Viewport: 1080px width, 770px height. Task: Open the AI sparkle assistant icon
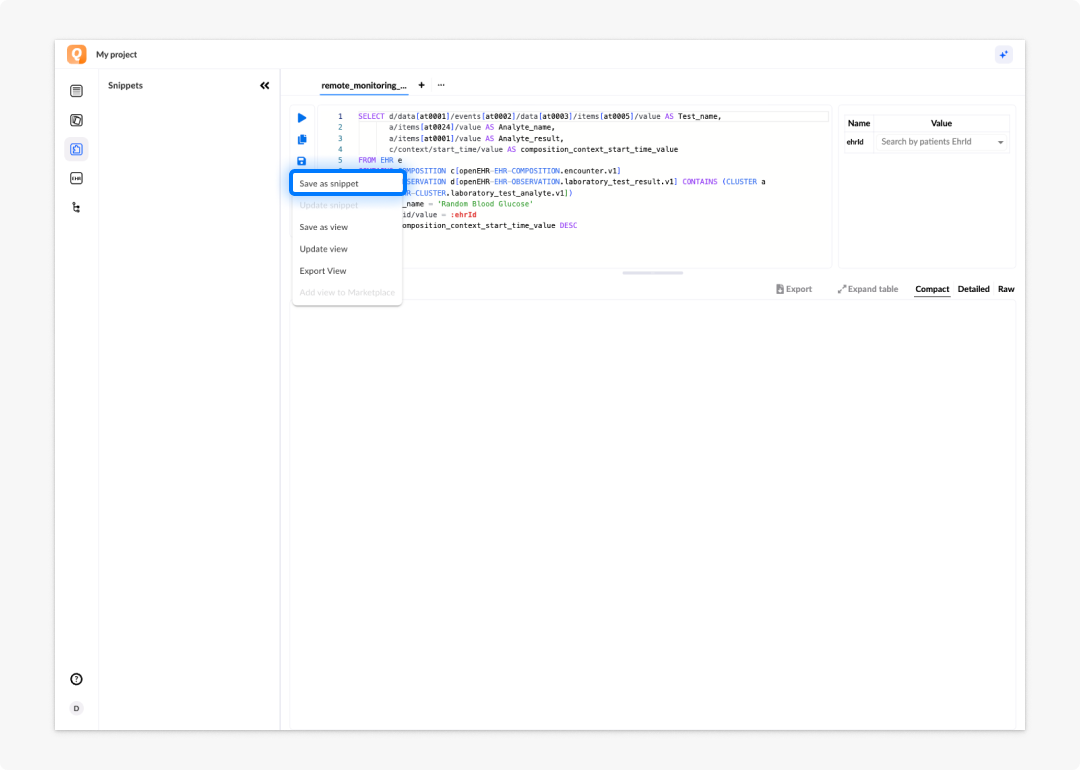pyautogui.click(x=1004, y=54)
